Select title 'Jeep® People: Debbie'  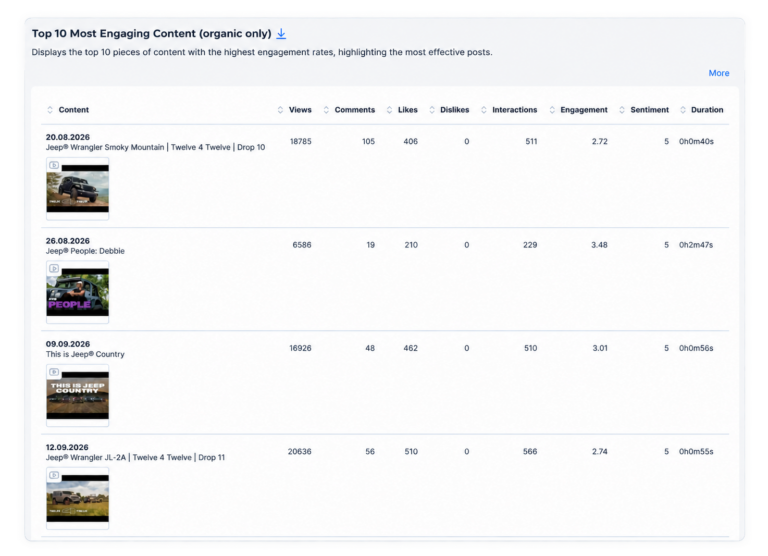(x=85, y=251)
